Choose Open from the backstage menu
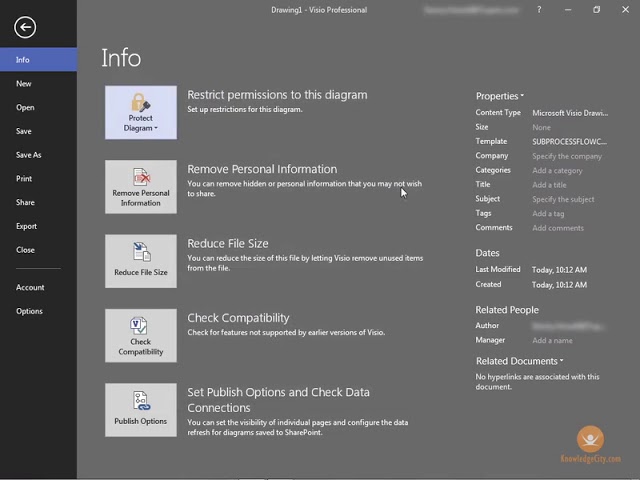 38,107
